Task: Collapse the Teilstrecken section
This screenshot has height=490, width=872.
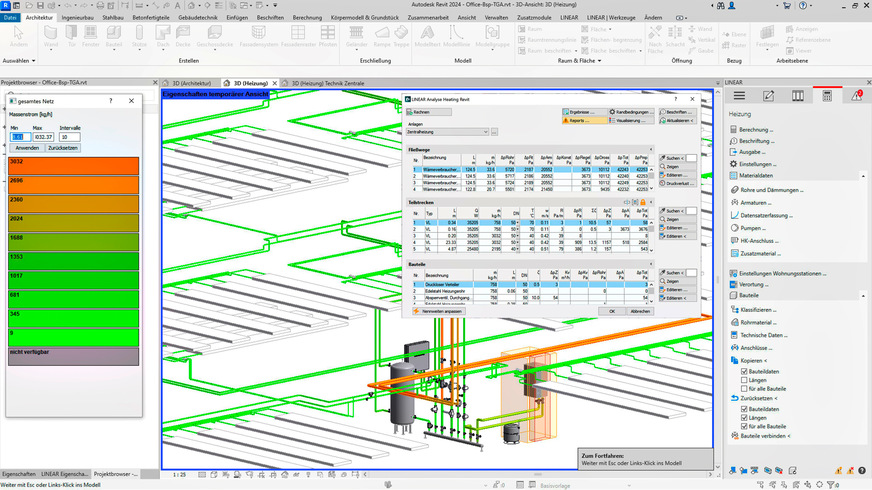Action: 651,202
